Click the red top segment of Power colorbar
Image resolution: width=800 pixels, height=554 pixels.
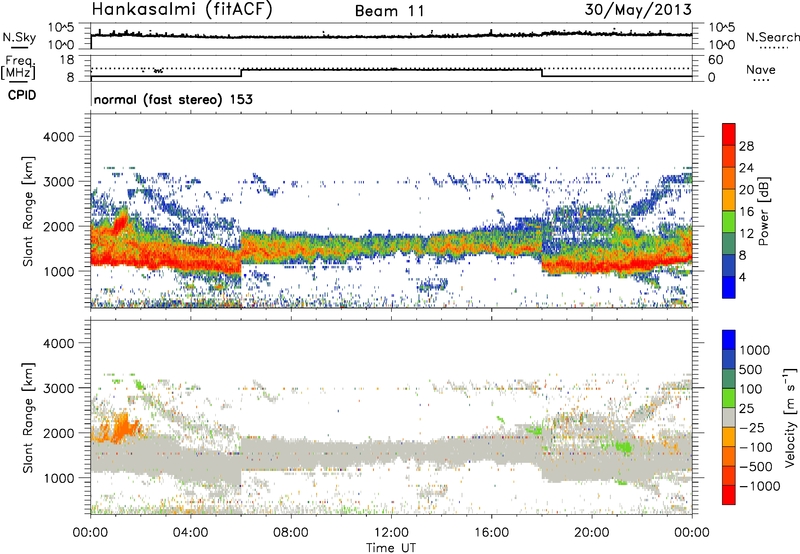coord(729,134)
